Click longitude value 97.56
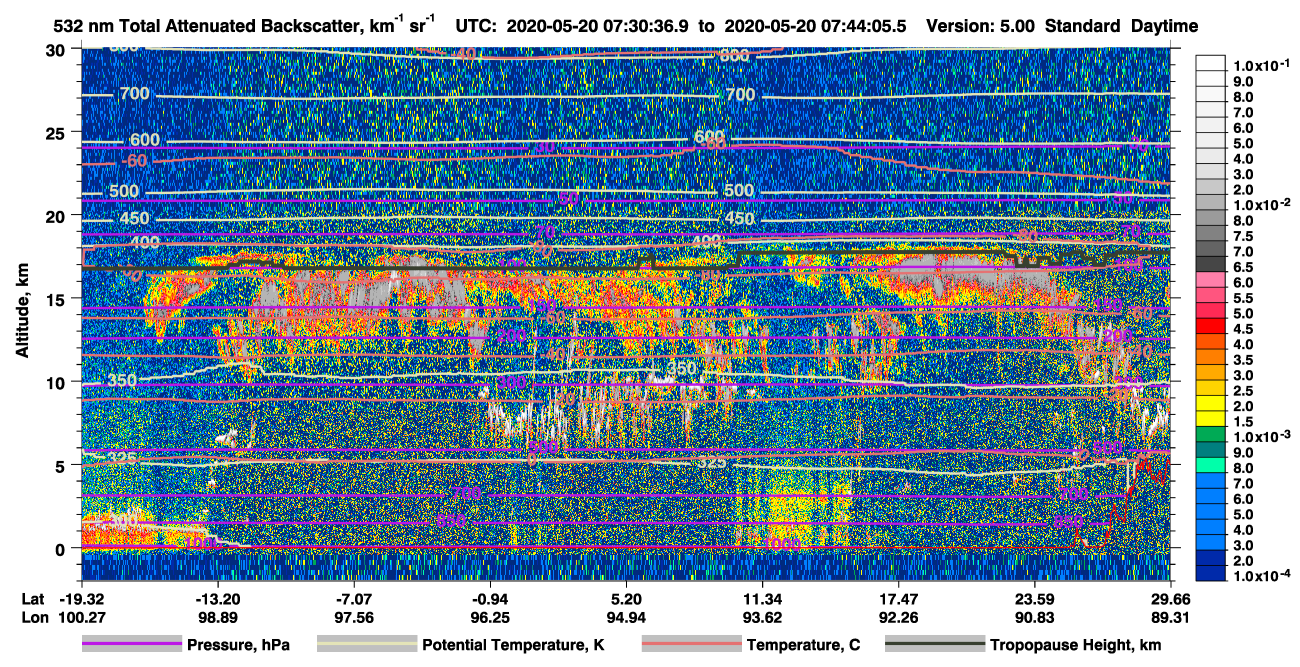Viewport: 1300px width, 667px height. 354,617
